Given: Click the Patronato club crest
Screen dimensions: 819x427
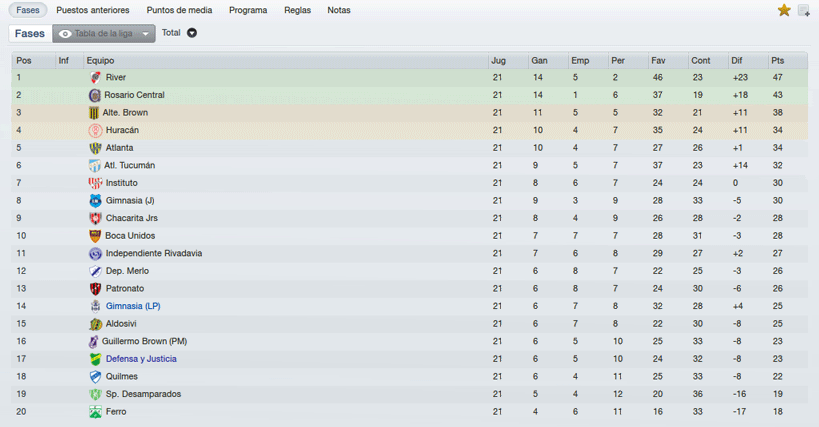Looking at the screenshot, I should [x=95, y=289].
